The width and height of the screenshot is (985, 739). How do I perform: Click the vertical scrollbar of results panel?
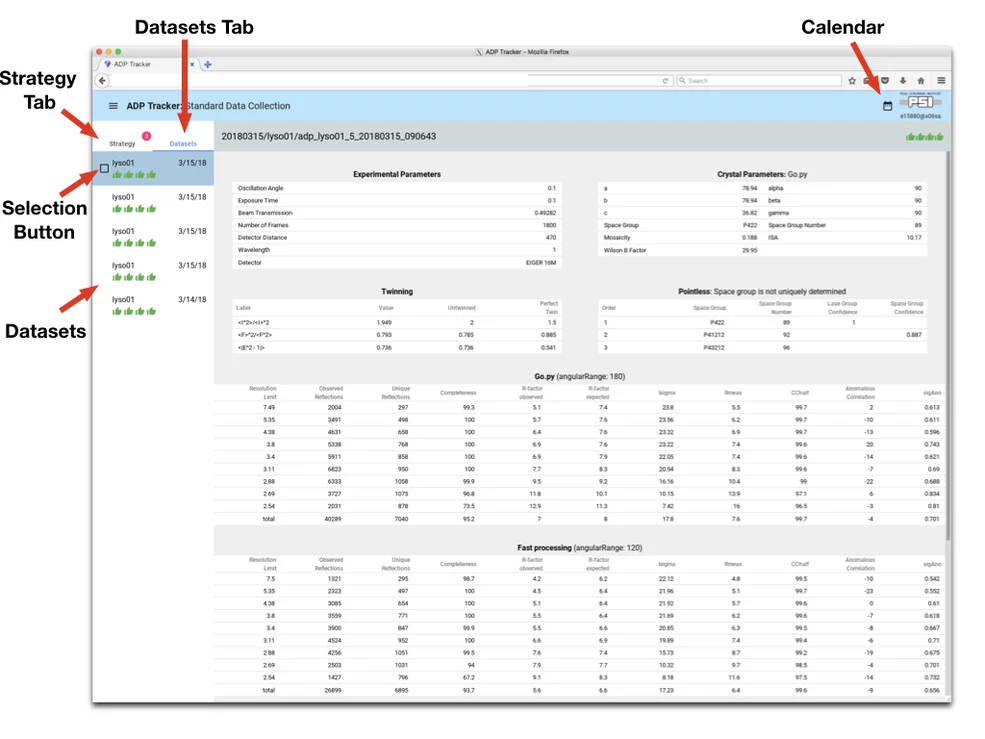[x=948, y=344]
